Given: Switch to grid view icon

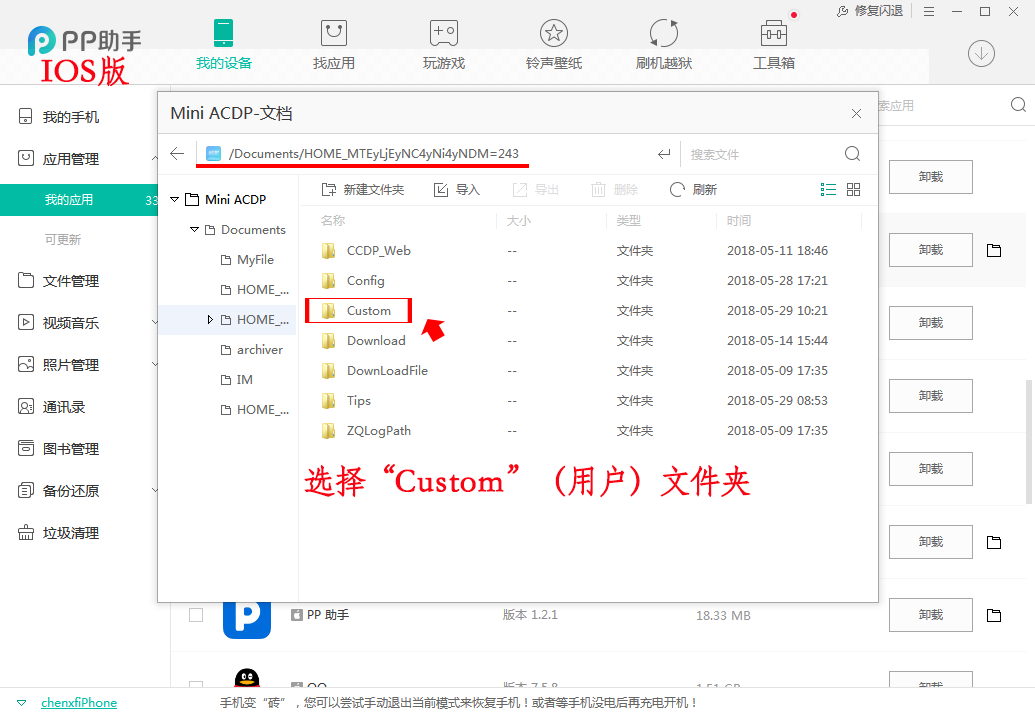Looking at the screenshot, I should click(853, 190).
